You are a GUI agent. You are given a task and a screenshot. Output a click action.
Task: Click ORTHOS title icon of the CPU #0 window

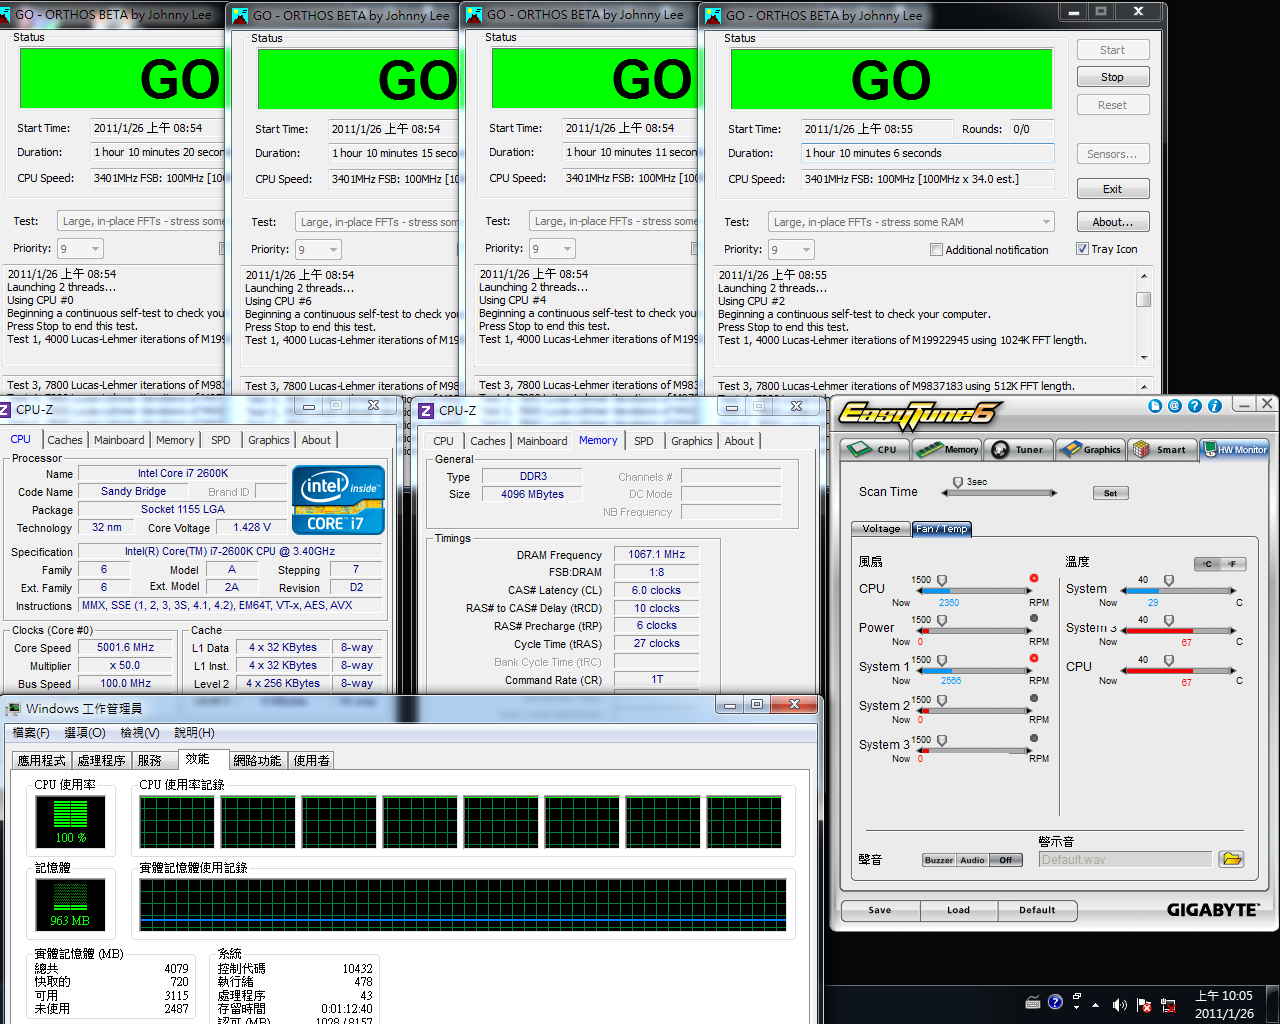point(5,15)
